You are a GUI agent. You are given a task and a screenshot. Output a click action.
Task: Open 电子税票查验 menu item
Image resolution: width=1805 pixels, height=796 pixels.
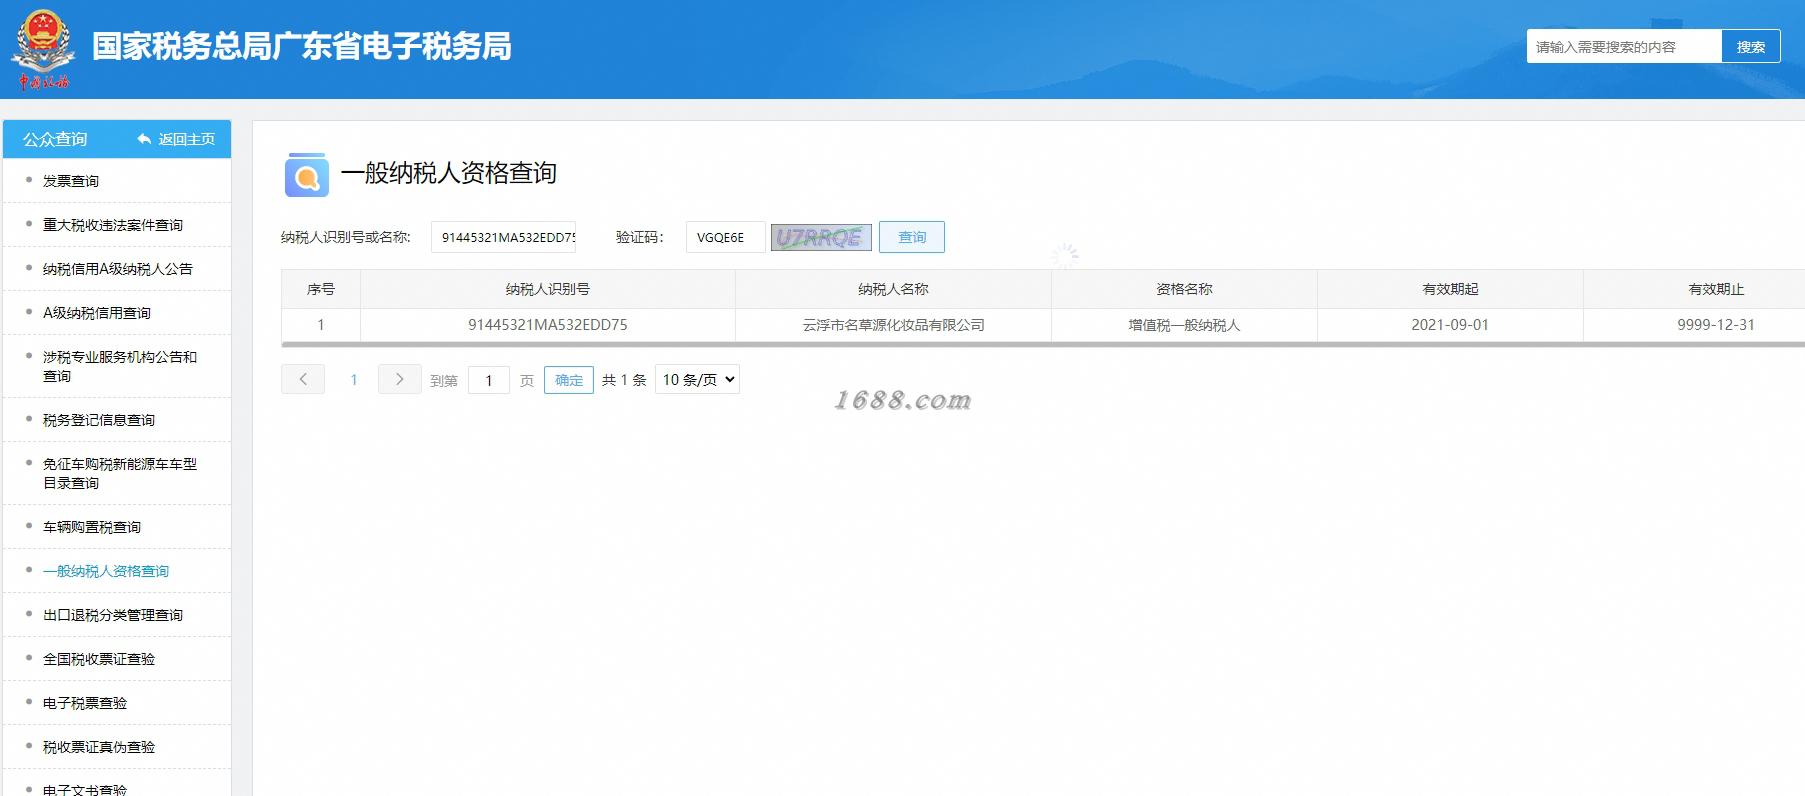pyautogui.click(x=85, y=703)
